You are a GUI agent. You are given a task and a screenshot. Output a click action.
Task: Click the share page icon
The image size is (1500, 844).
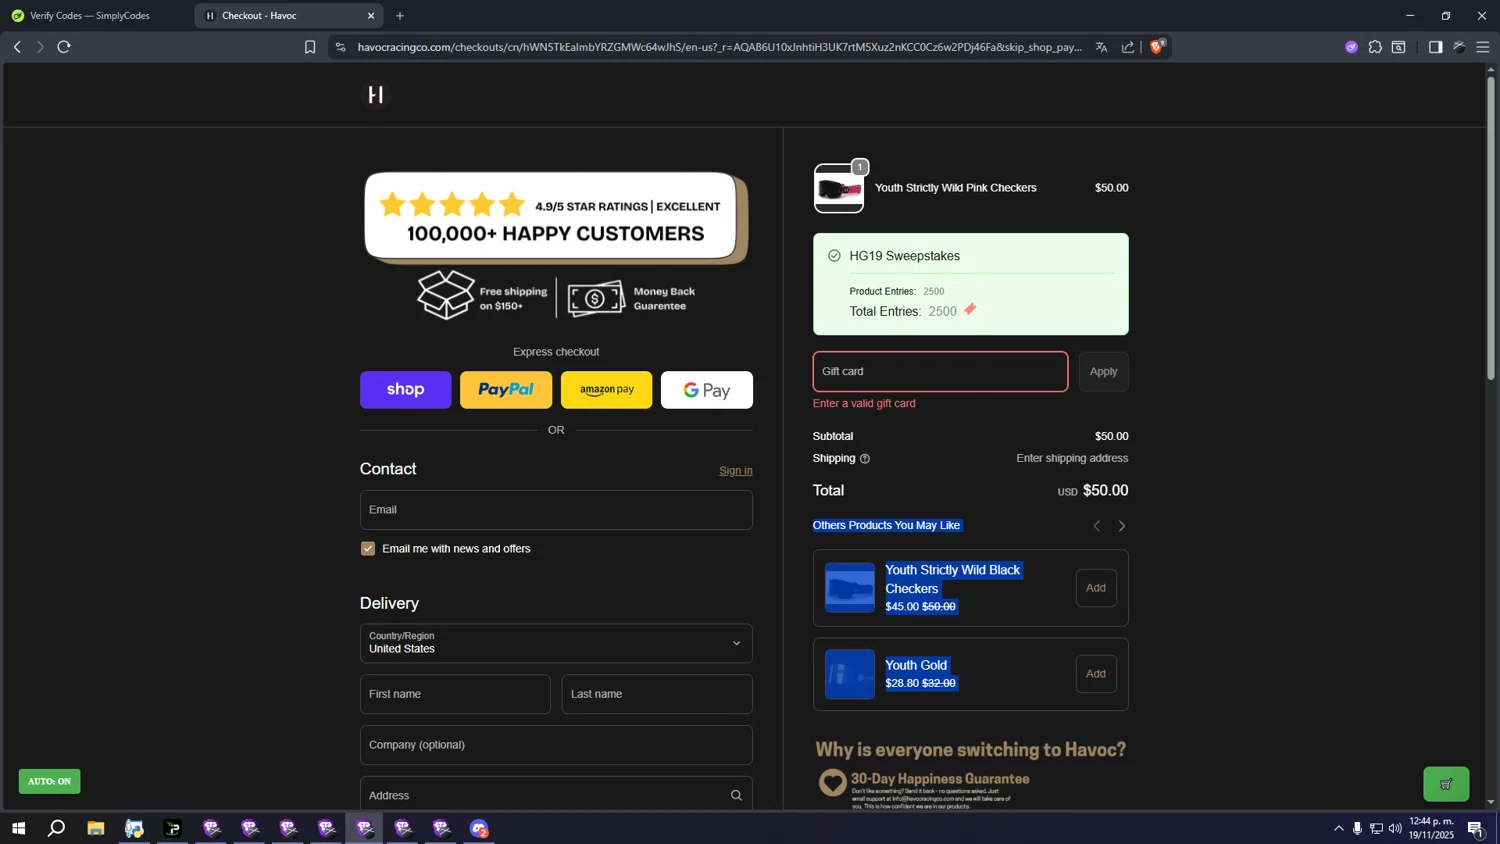[1128, 47]
